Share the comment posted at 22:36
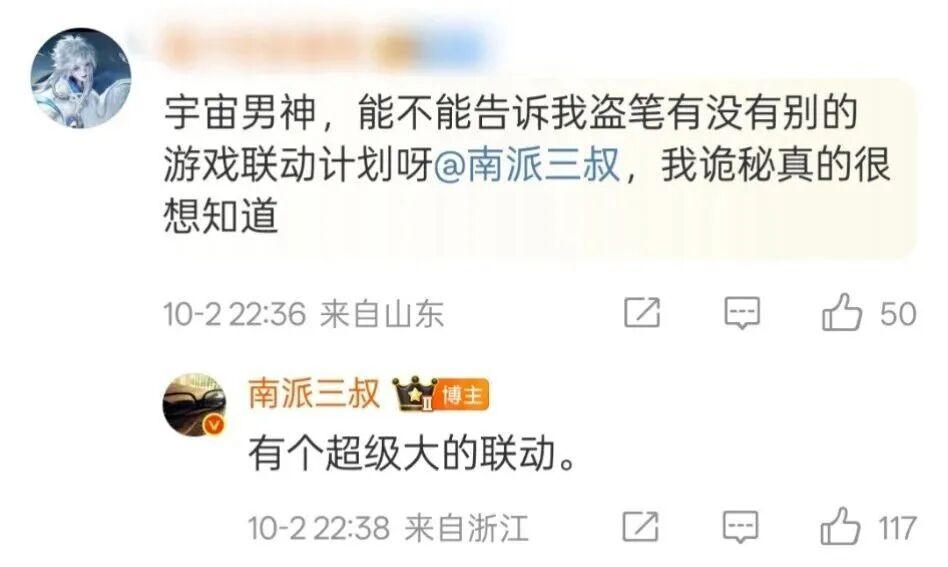The image size is (948, 567). tap(641, 313)
